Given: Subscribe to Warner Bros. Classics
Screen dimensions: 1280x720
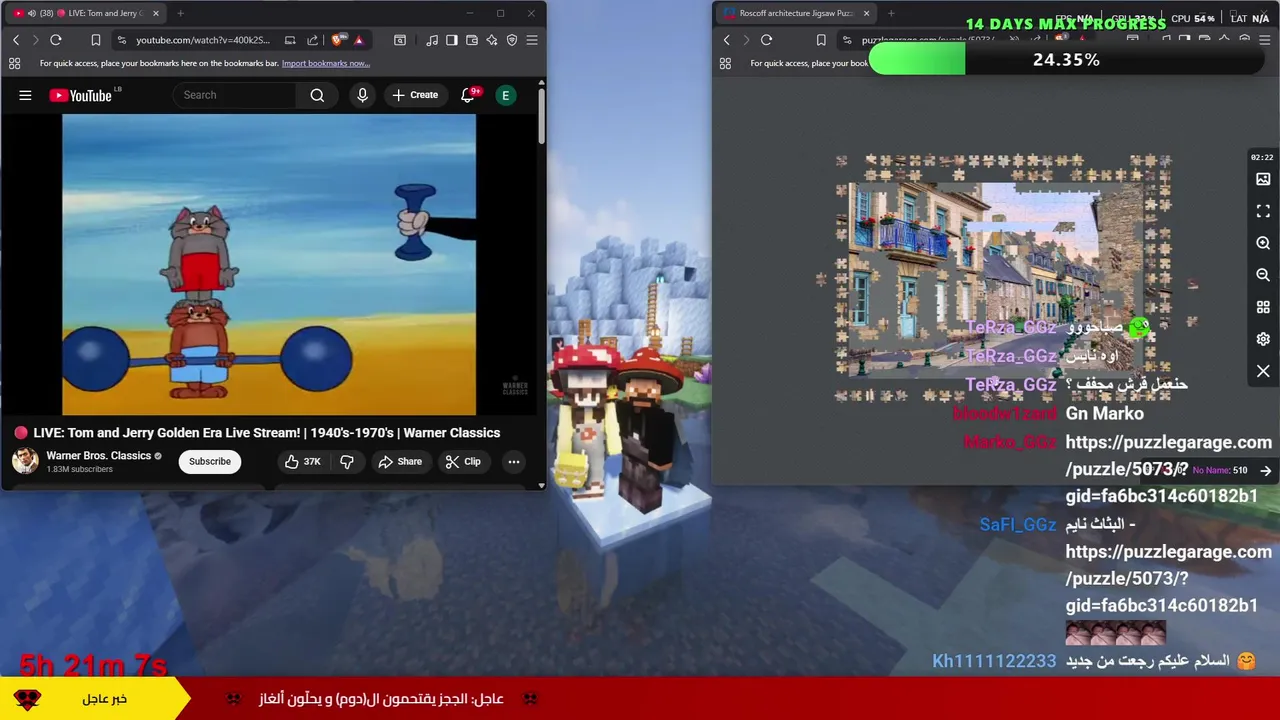Looking at the screenshot, I should [x=210, y=461].
